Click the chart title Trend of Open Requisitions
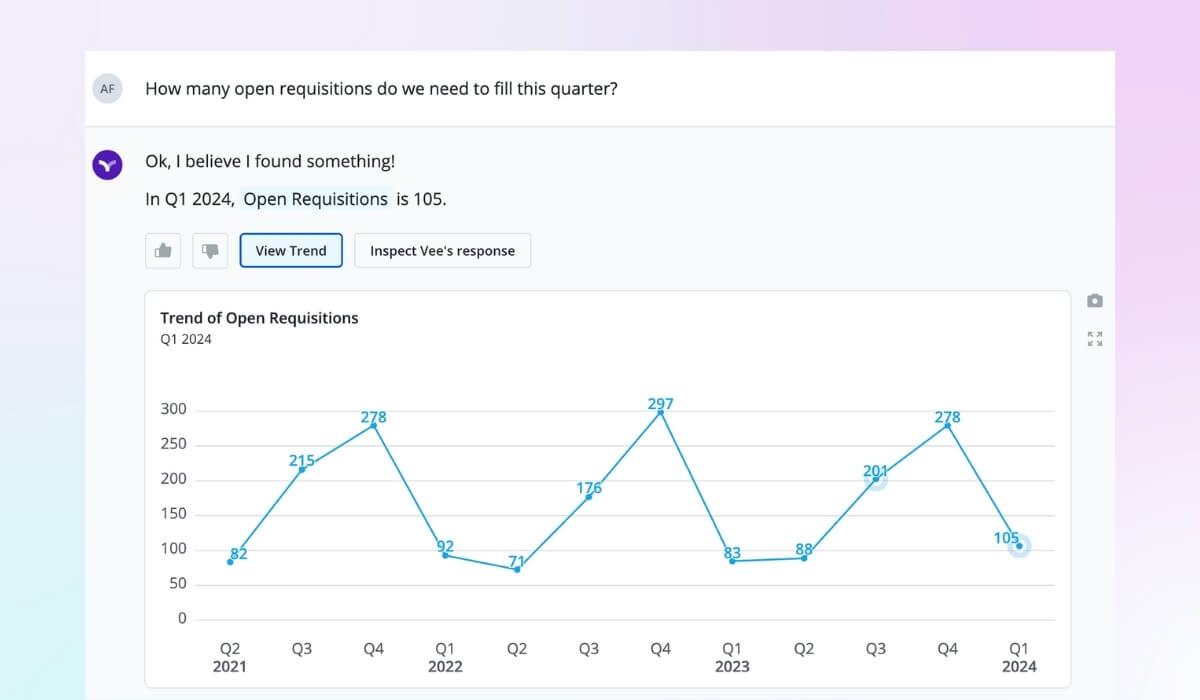Image resolution: width=1200 pixels, height=700 pixels. point(259,318)
